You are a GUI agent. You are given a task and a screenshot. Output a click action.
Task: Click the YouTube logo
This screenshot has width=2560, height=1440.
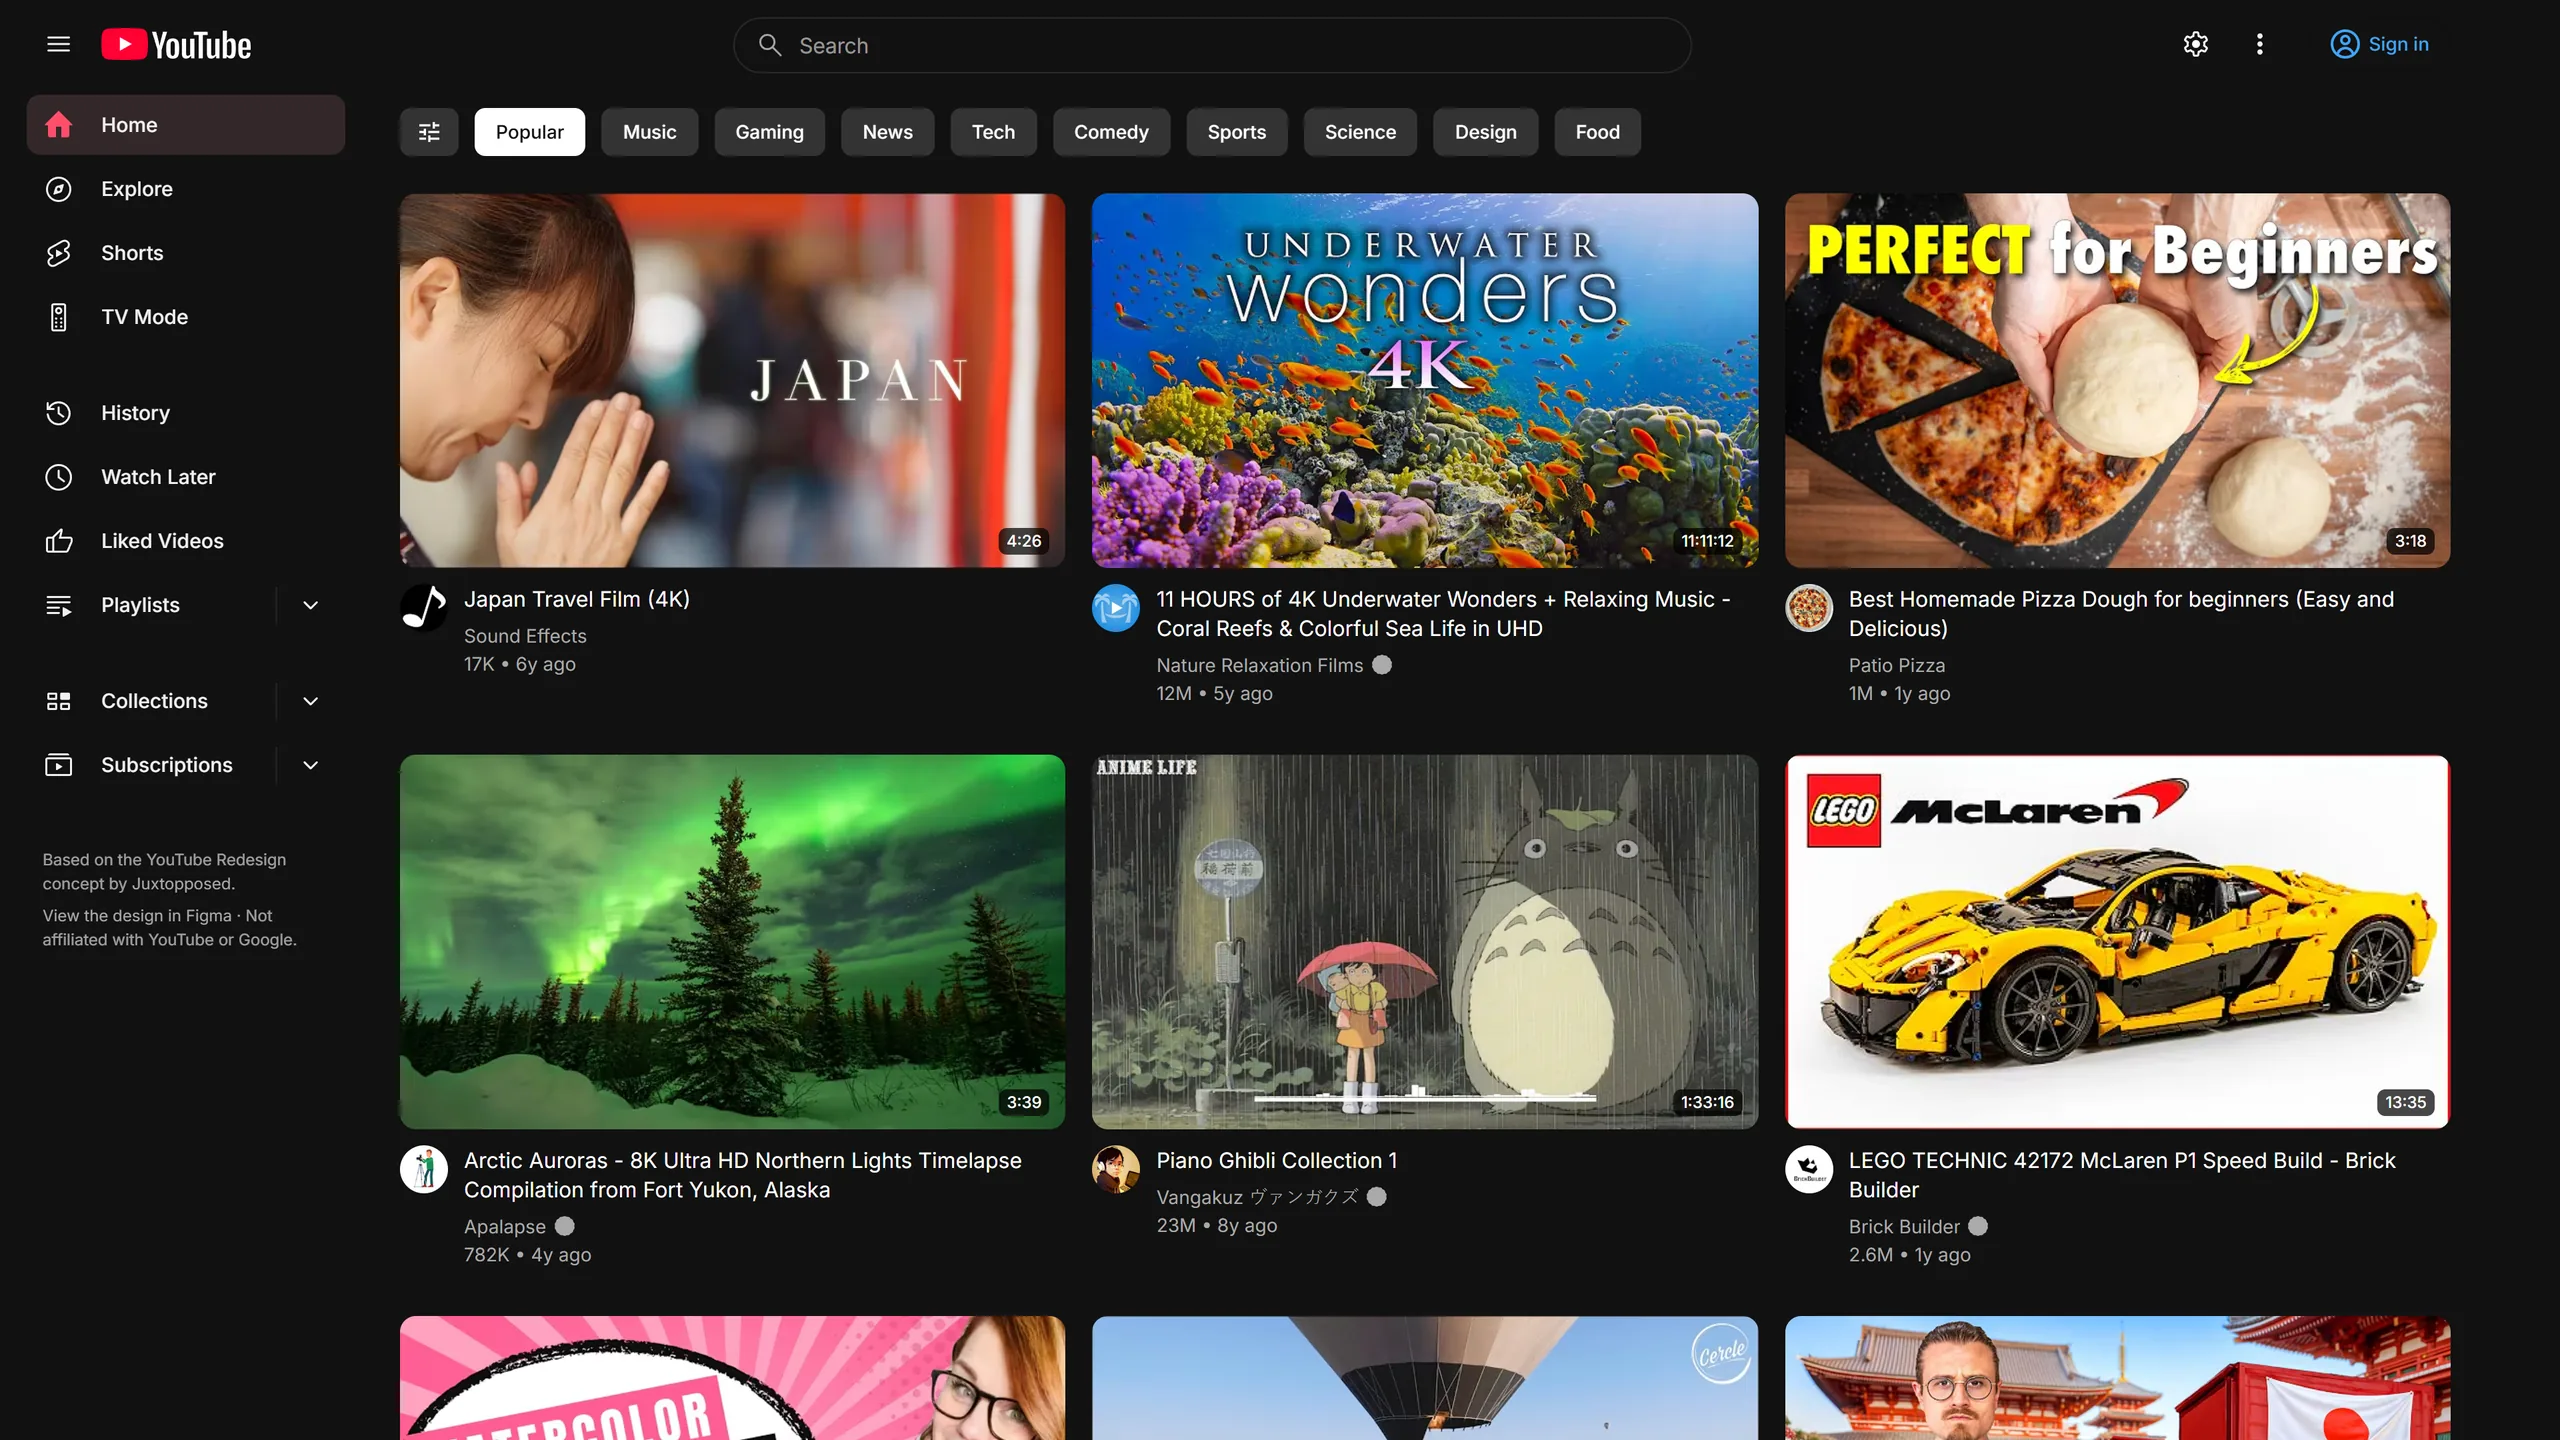coord(176,45)
